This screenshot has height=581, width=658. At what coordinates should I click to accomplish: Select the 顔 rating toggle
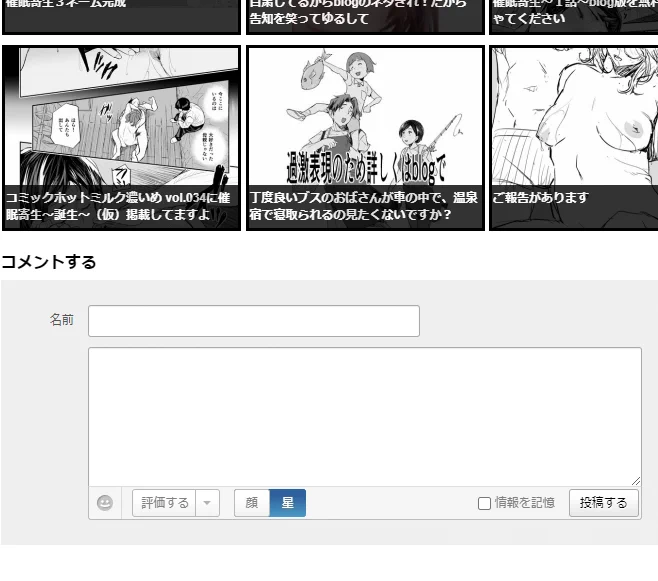tap(252, 503)
